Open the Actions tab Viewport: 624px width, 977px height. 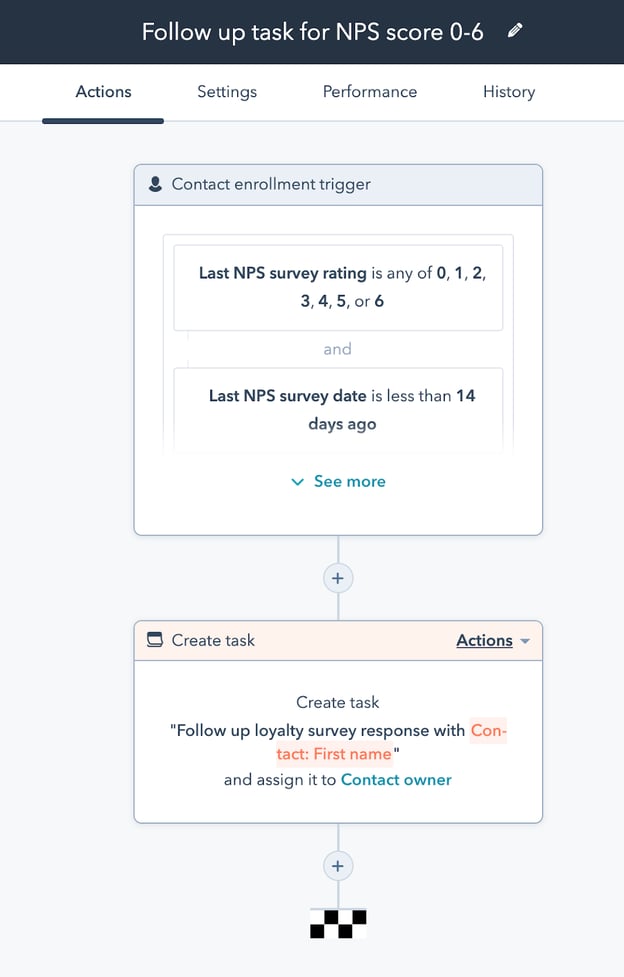pyautogui.click(x=103, y=92)
